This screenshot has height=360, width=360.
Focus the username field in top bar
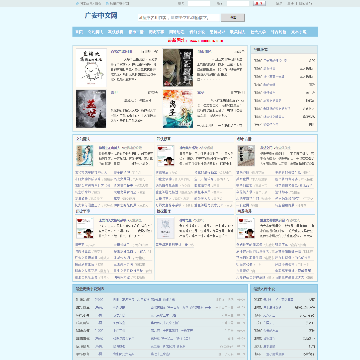(199, 3)
